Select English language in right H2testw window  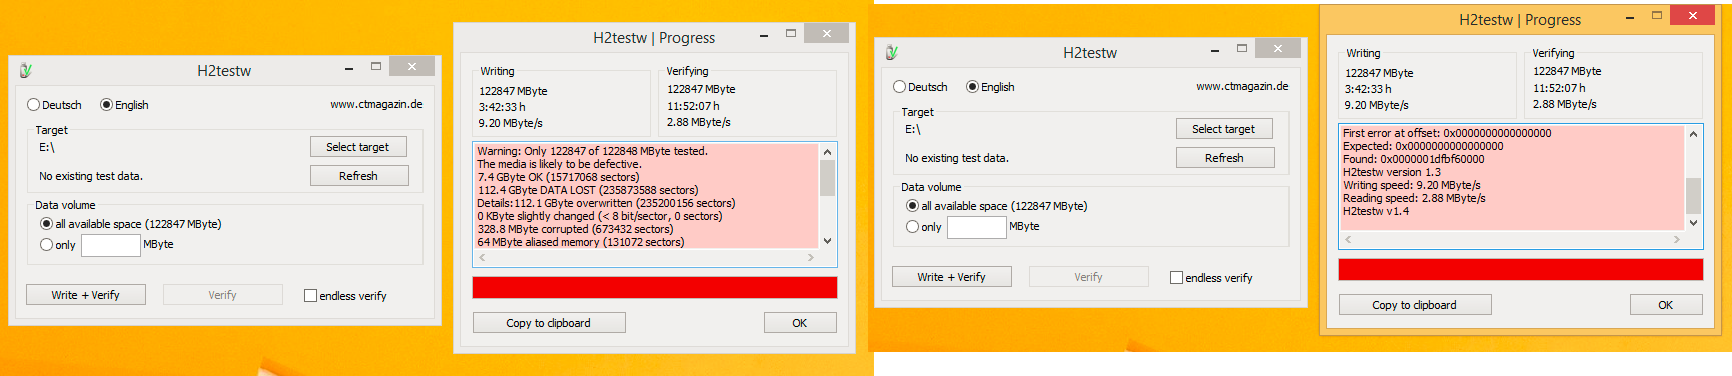pos(990,87)
